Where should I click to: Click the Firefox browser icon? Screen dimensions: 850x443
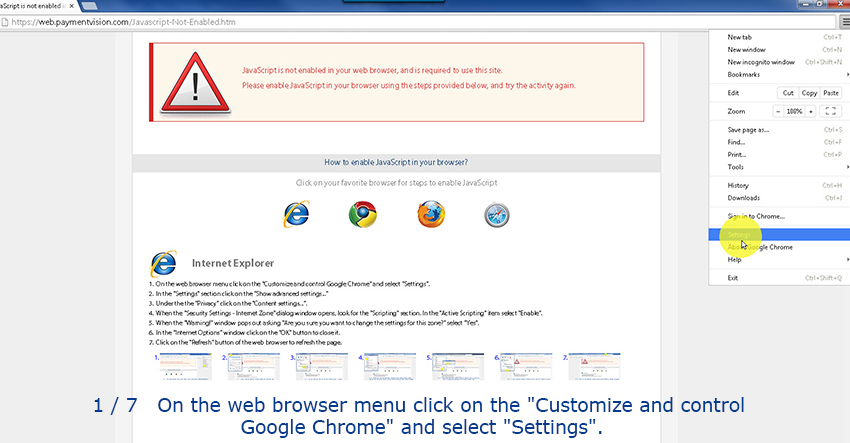(x=431, y=214)
